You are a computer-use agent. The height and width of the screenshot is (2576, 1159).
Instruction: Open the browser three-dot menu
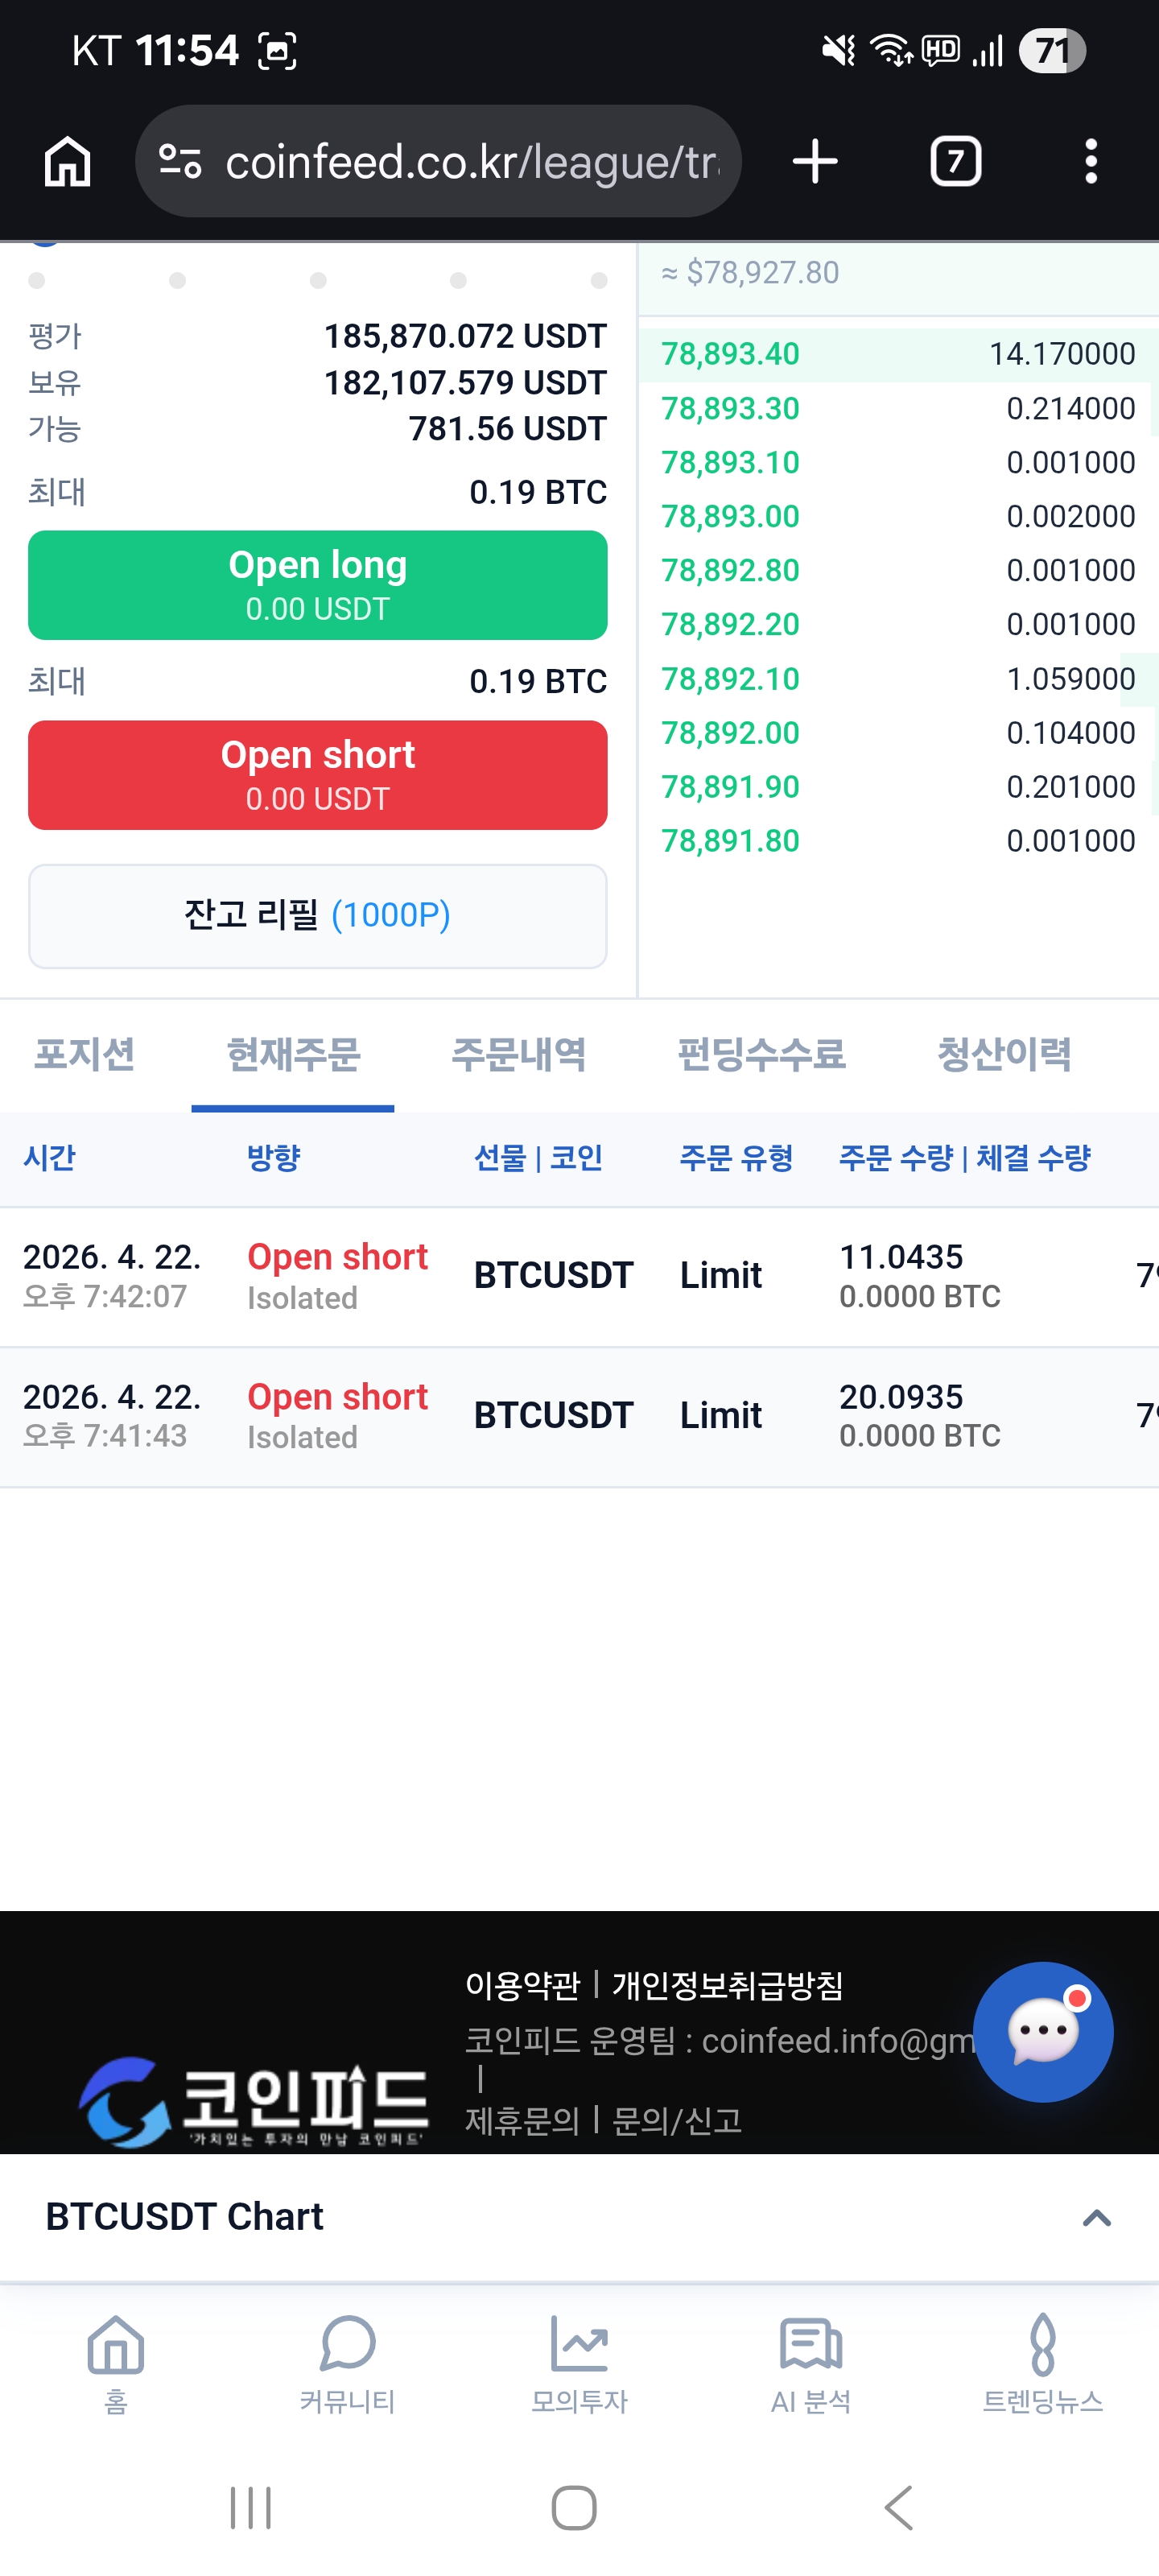coord(1090,161)
